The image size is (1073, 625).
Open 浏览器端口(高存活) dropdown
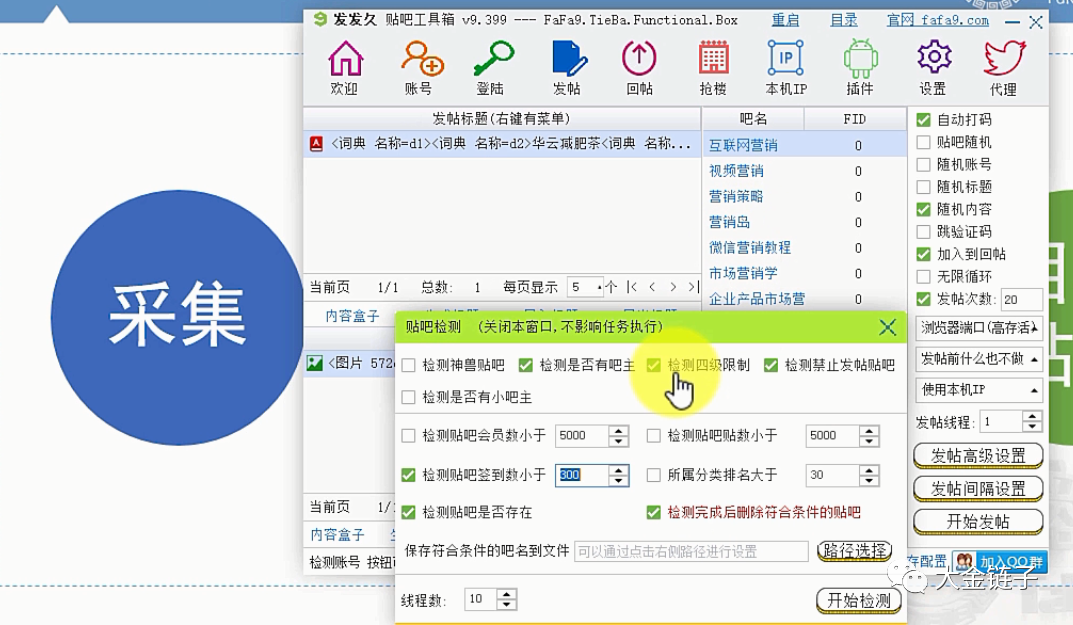coord(979,328)
